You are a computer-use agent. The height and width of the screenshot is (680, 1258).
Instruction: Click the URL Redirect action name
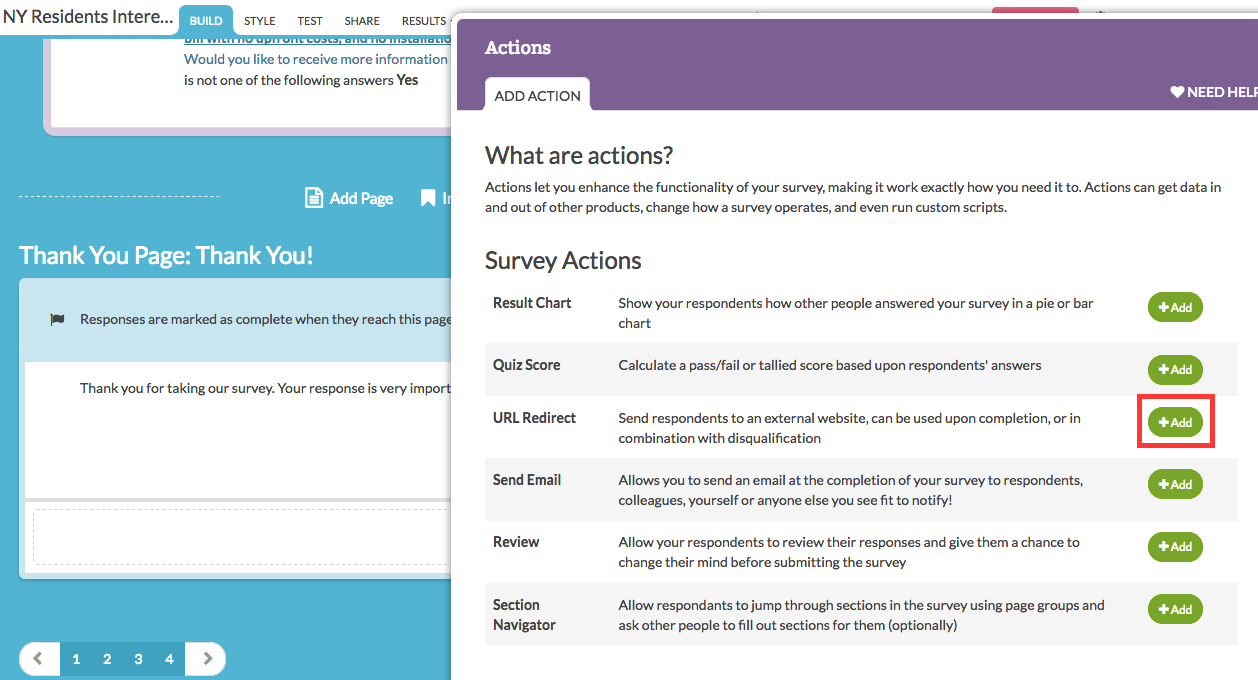click(534, 418)
